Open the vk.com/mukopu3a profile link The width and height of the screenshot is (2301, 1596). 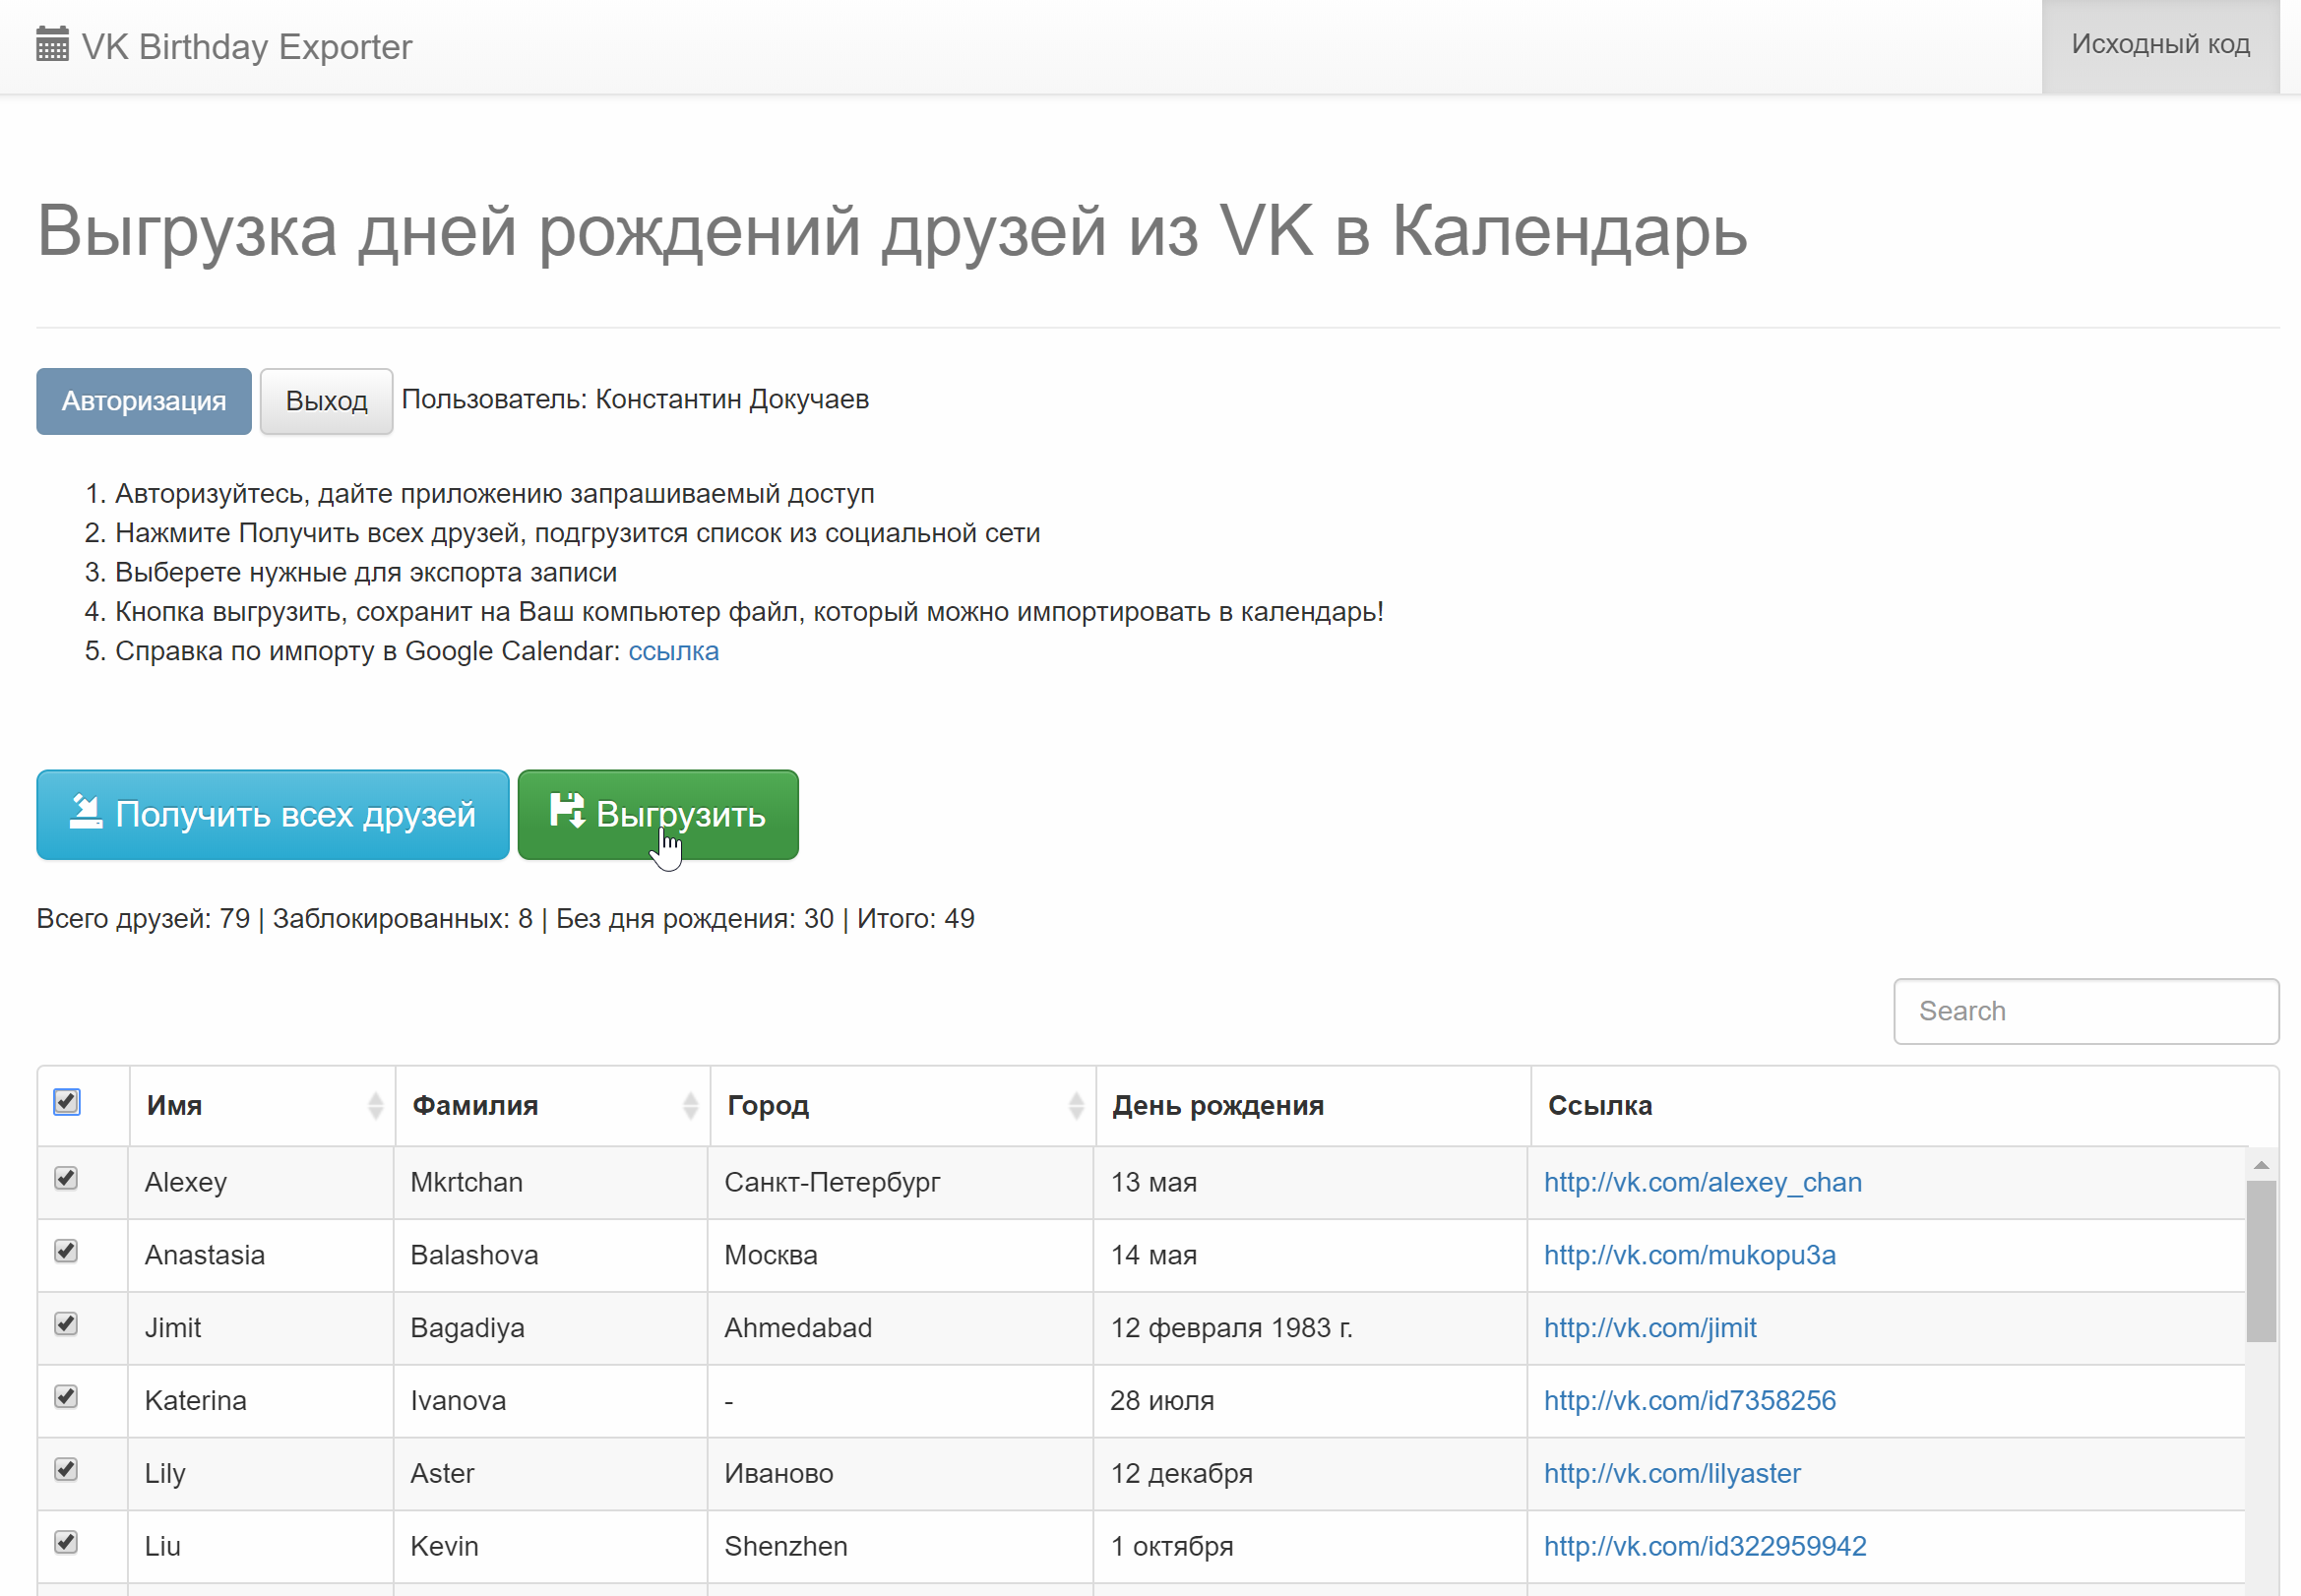[1689, 1255]
